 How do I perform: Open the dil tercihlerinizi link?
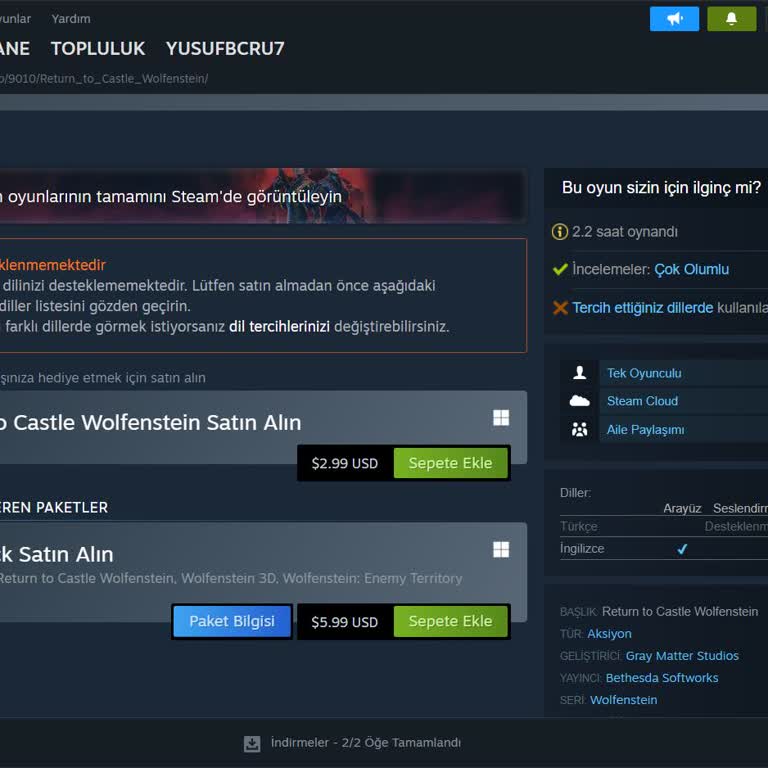[x=279, y=326]
